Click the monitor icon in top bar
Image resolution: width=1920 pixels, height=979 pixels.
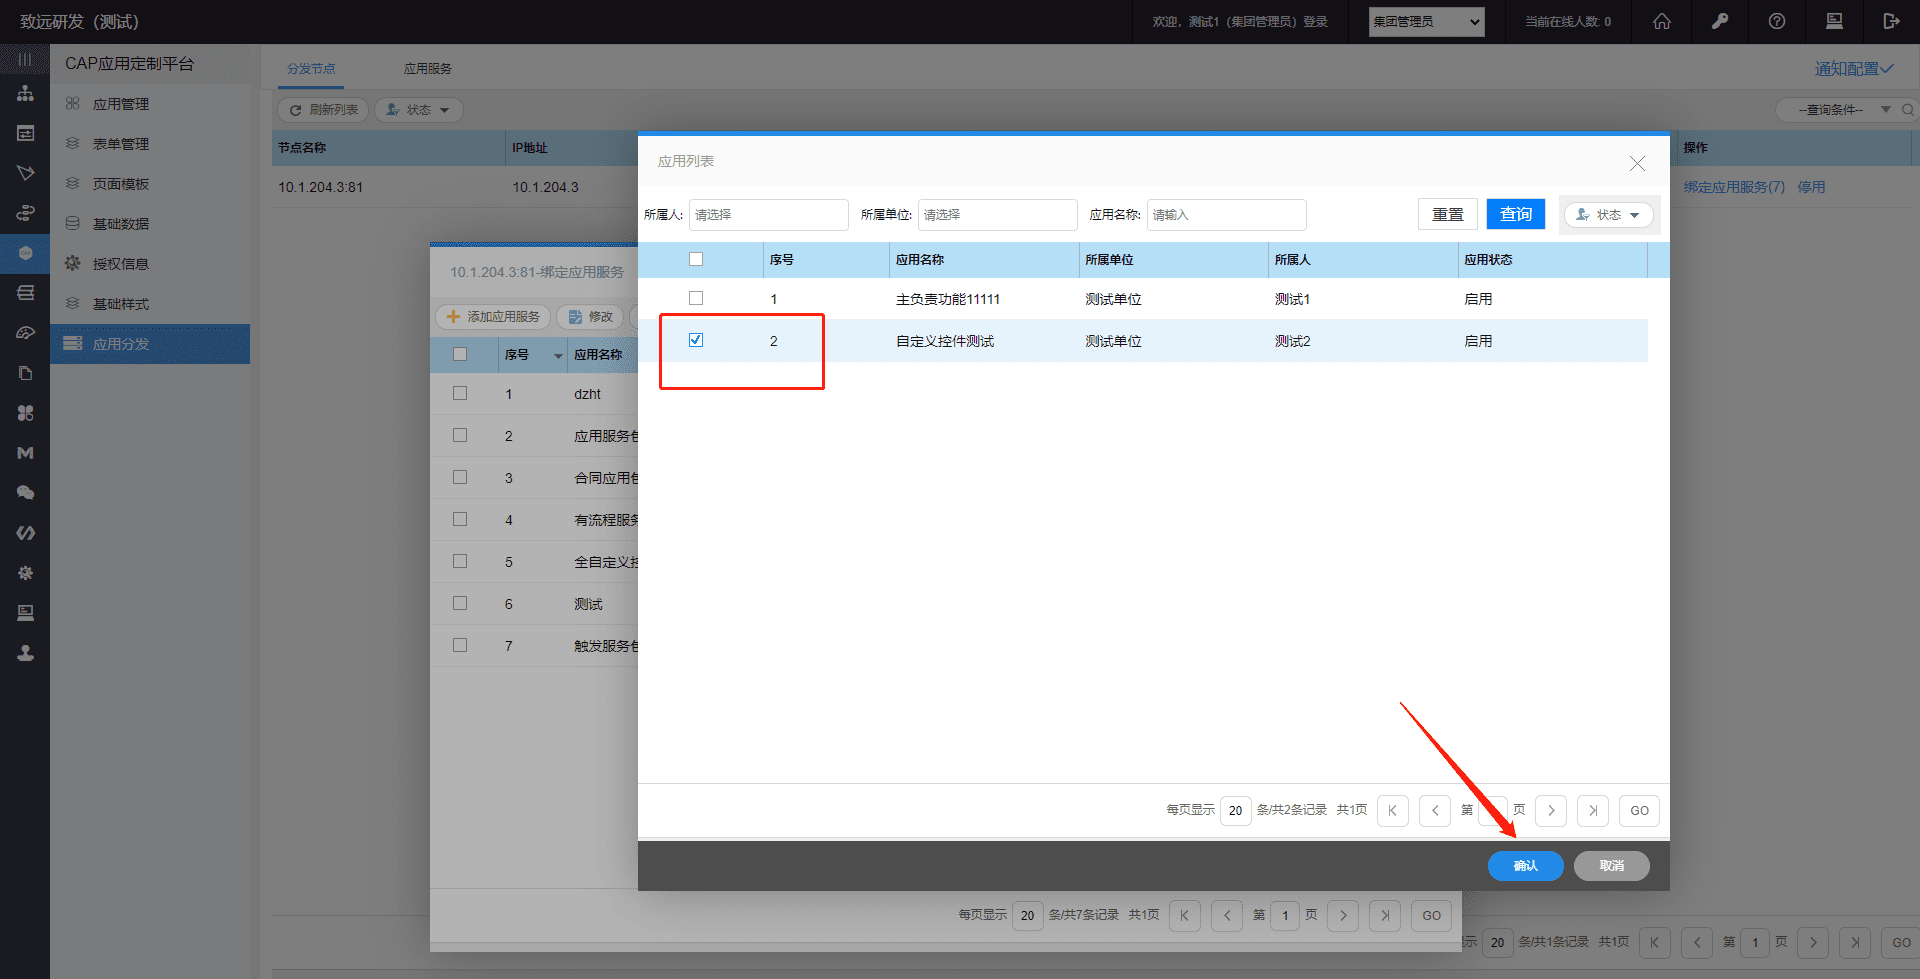click(x=1834, y=21)
